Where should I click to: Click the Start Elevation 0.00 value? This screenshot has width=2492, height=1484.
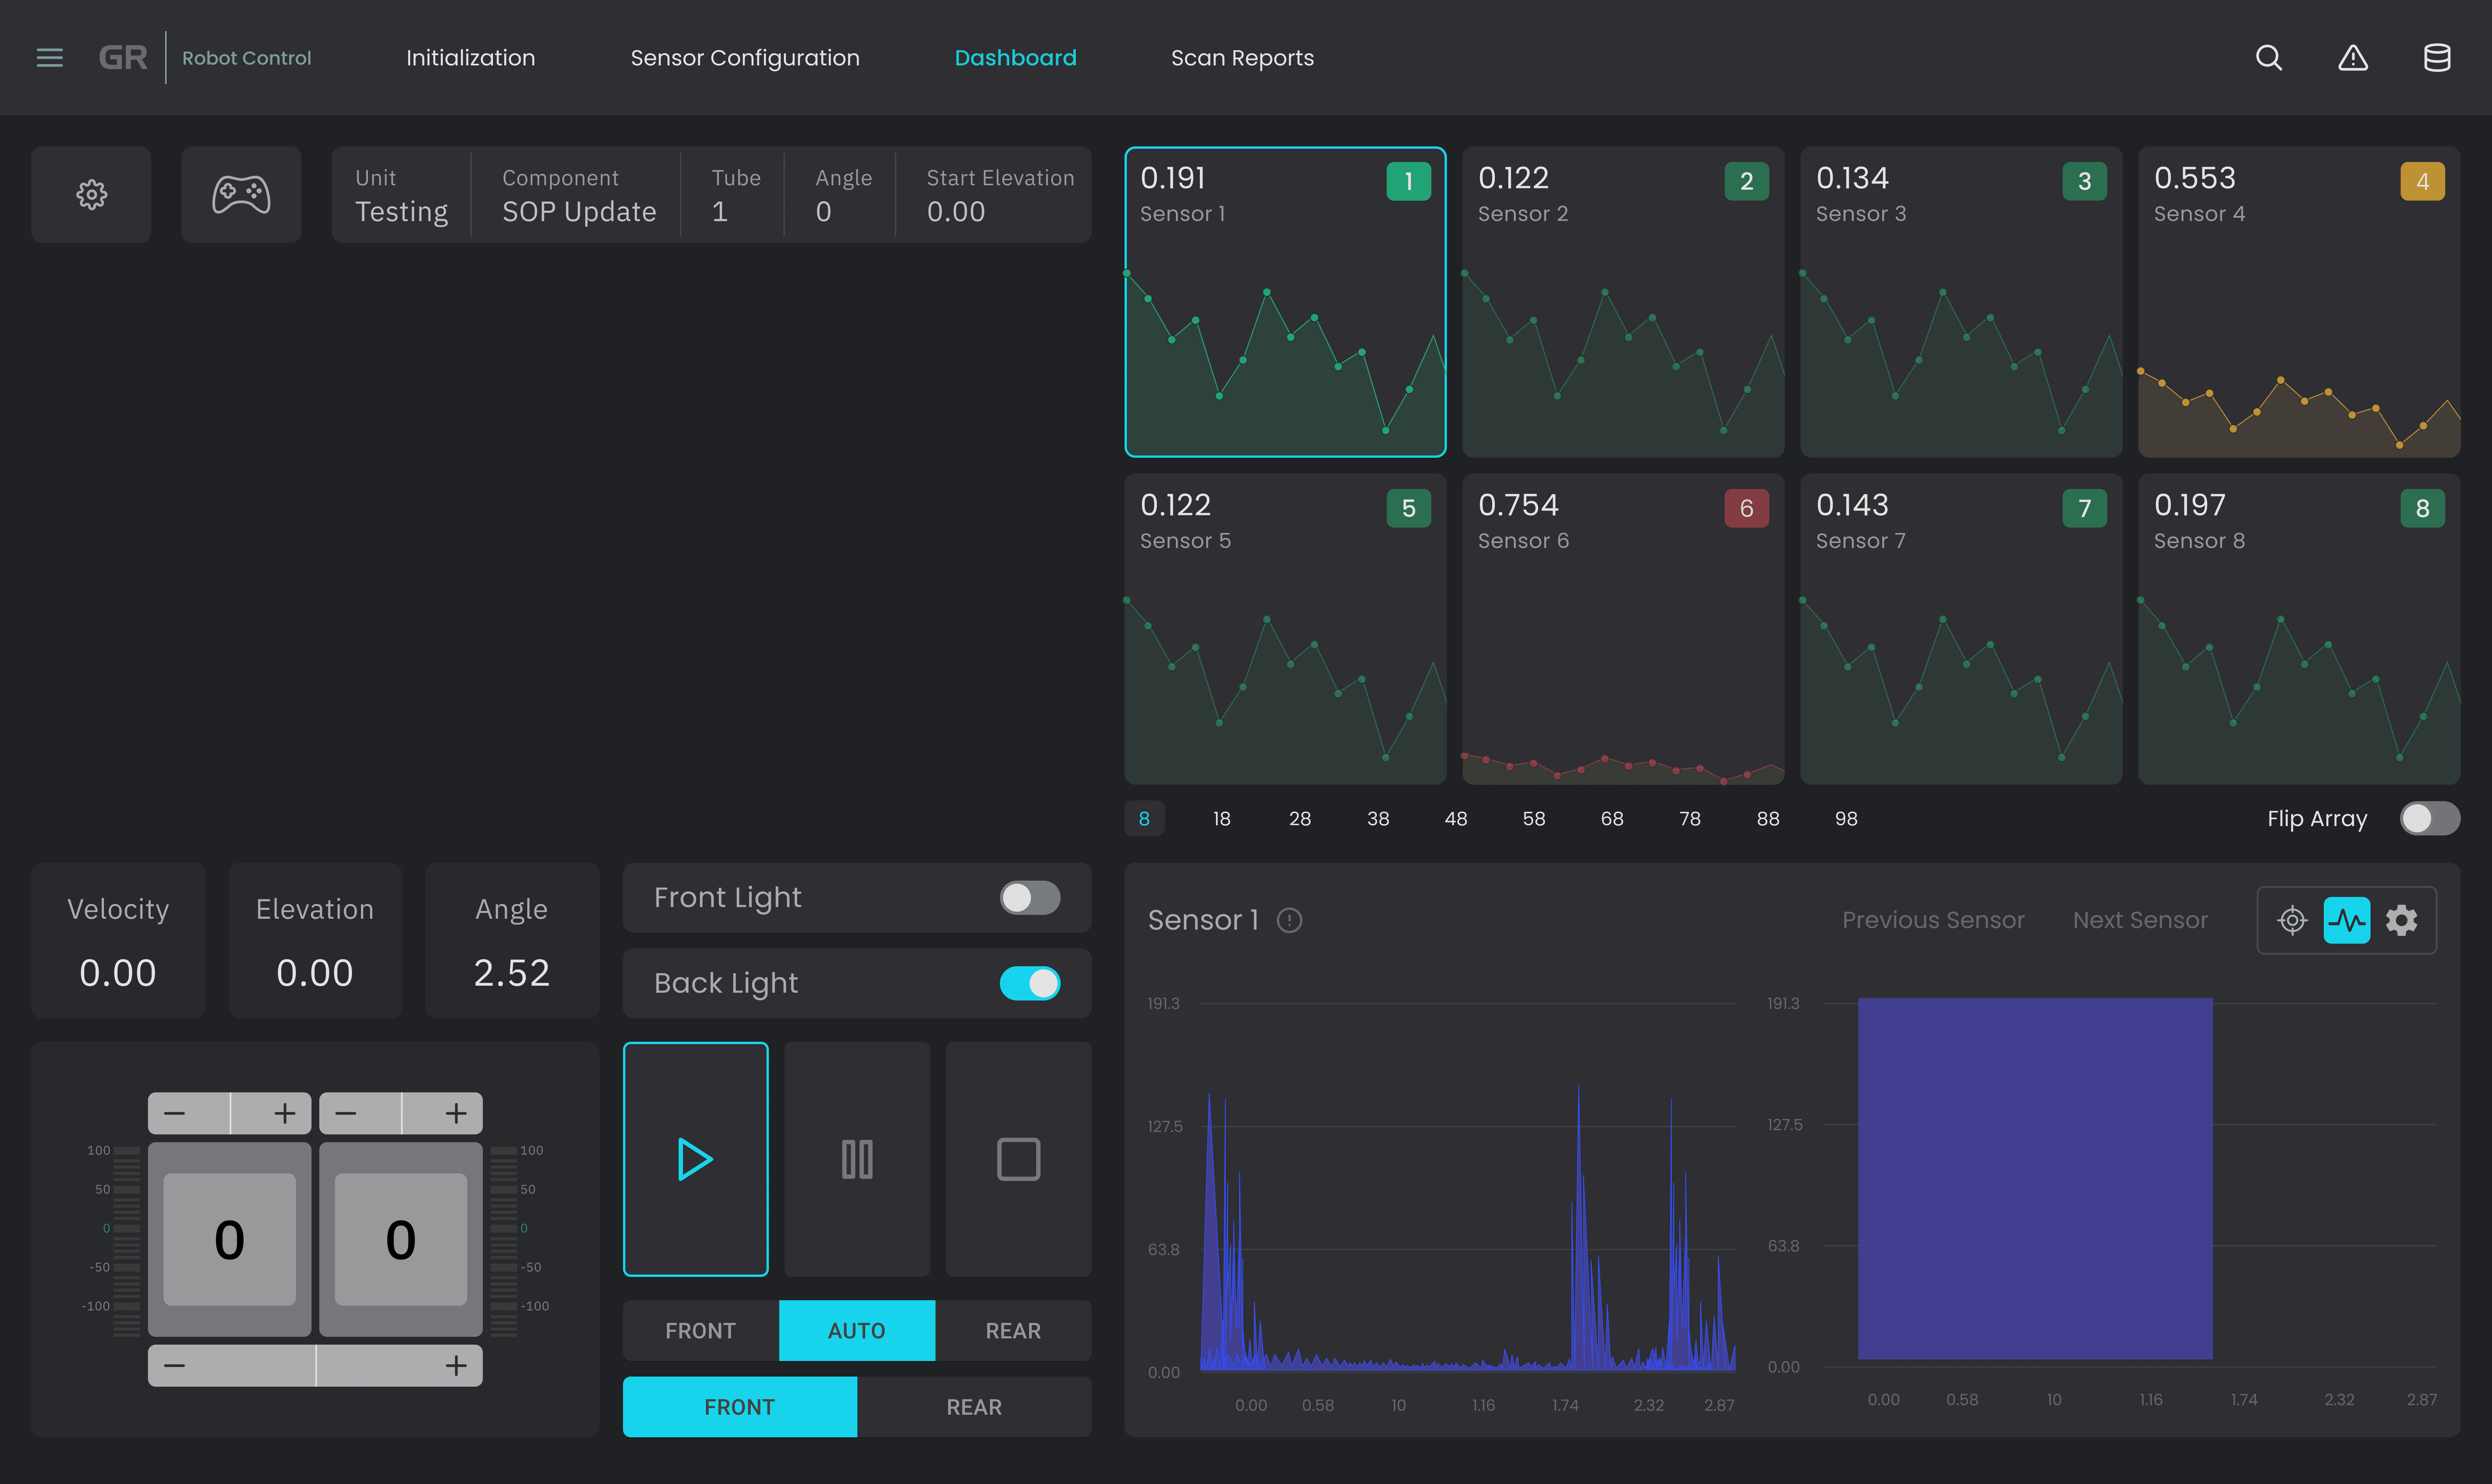pos(956,212)
